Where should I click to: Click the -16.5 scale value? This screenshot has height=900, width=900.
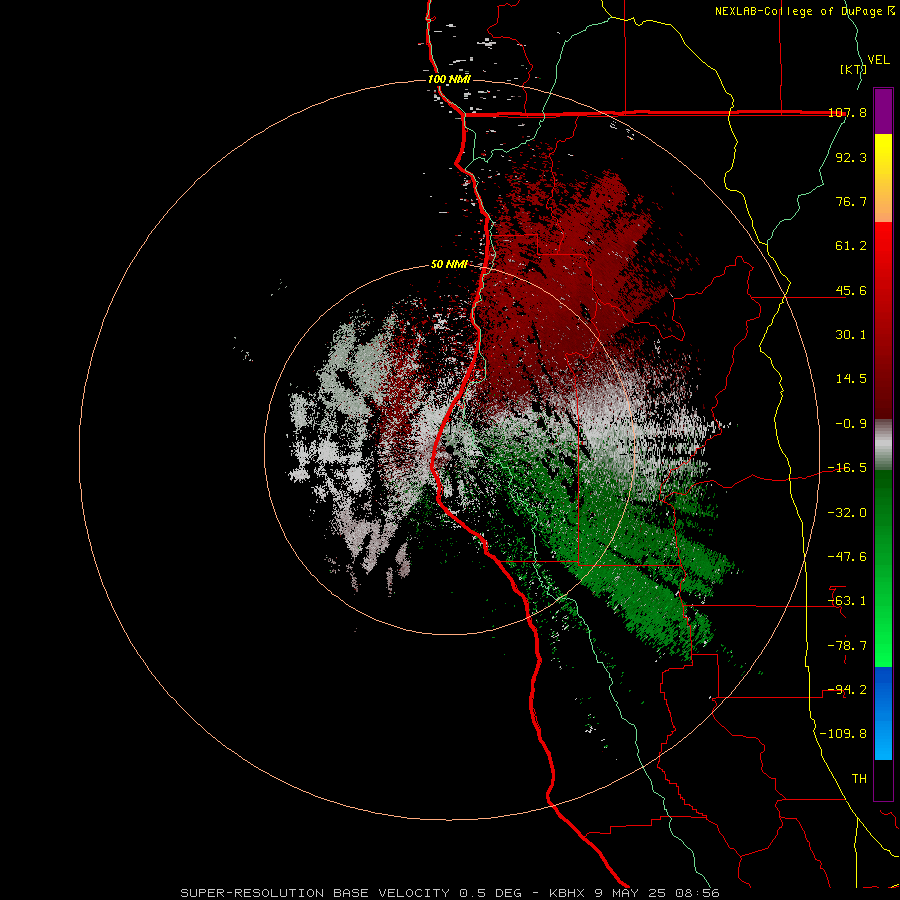point(848,468)
